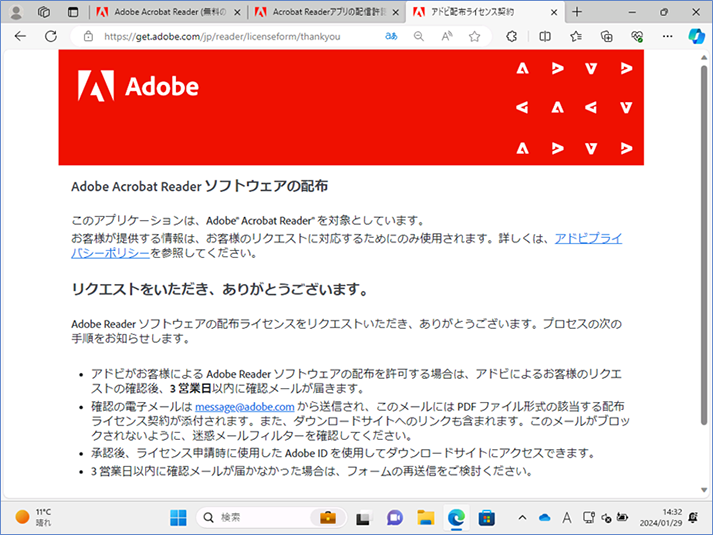
Task: Open the Teams chat taskbar icon
Action: coord(394,518)
